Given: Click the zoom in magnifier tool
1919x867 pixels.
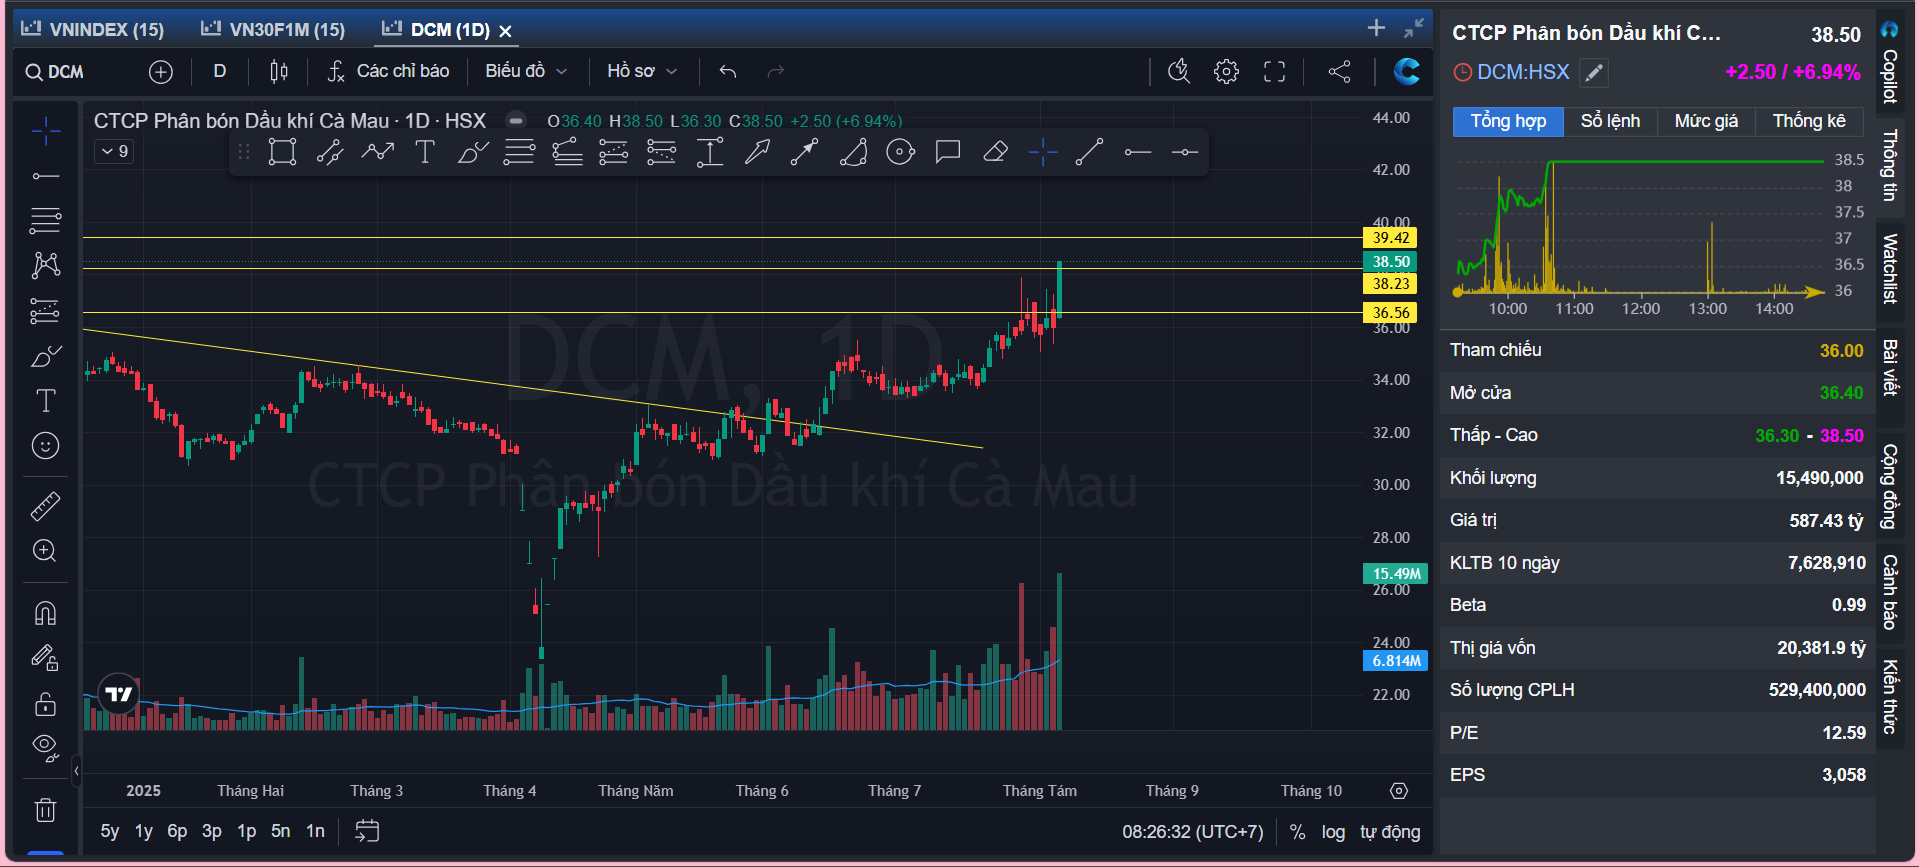Looking at the screenshot, I should coord(45,551).
